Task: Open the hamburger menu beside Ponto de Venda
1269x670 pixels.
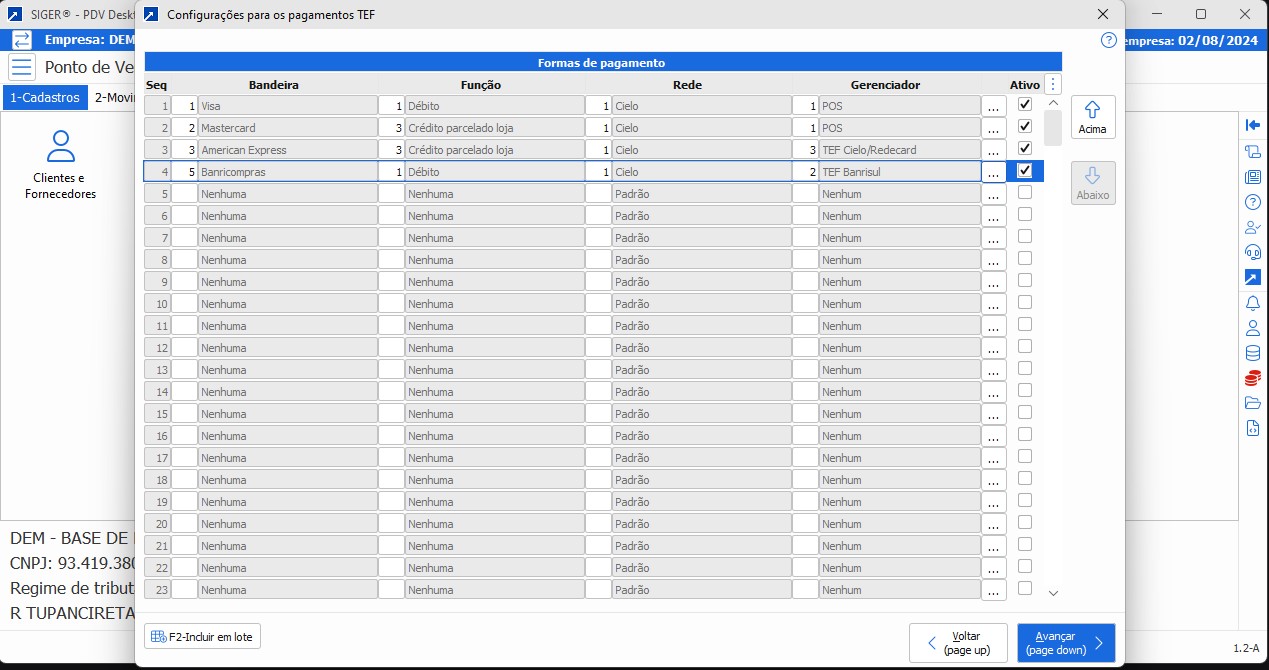Action: (x=22, y=68)
